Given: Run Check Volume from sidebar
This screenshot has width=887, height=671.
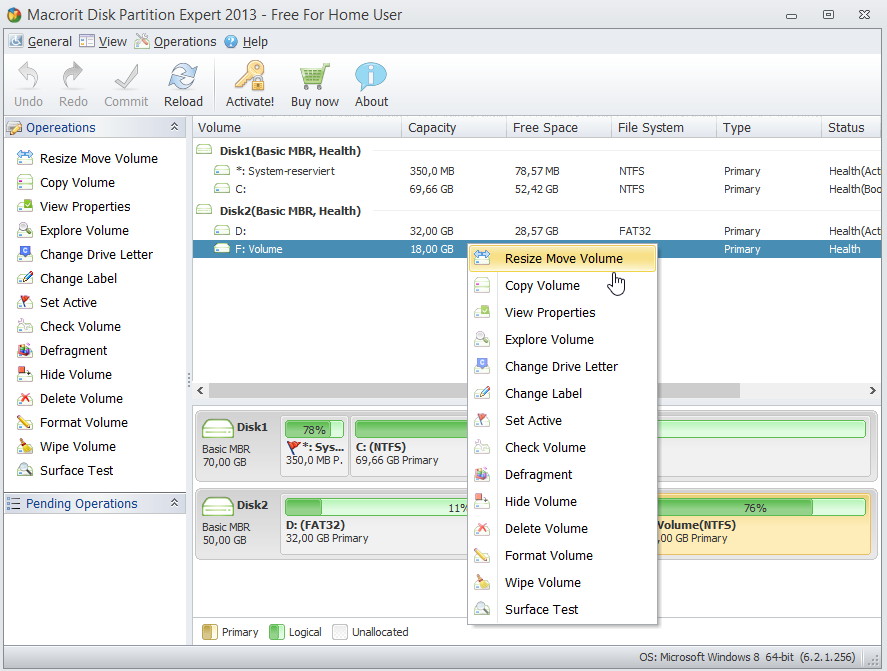Looking at the screenshot, I should click(x=68, y=326).
